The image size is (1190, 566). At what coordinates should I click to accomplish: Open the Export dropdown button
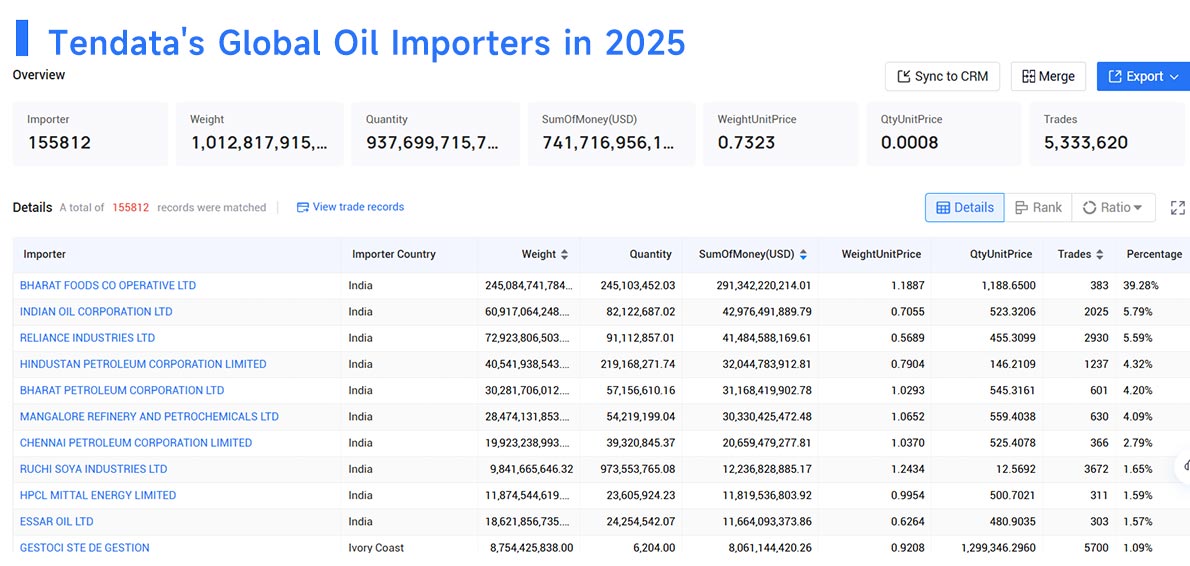[1143, 77]
